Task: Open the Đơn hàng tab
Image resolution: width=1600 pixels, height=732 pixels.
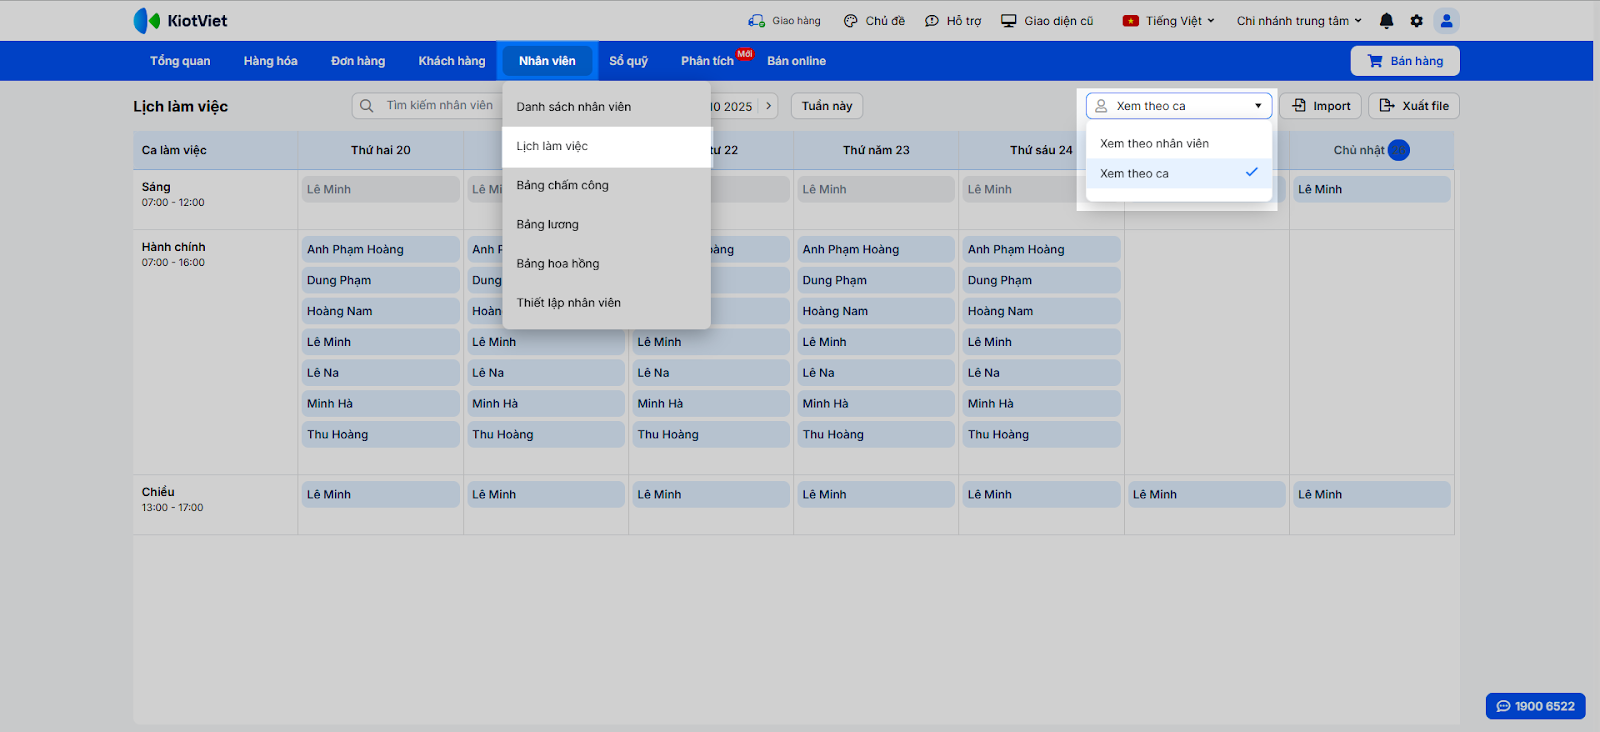Action: tap(358, 61)
